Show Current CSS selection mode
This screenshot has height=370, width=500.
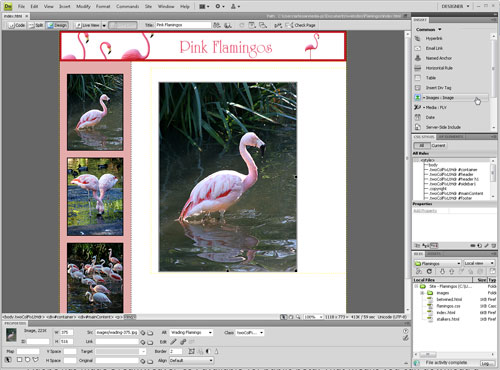[438, 146]
